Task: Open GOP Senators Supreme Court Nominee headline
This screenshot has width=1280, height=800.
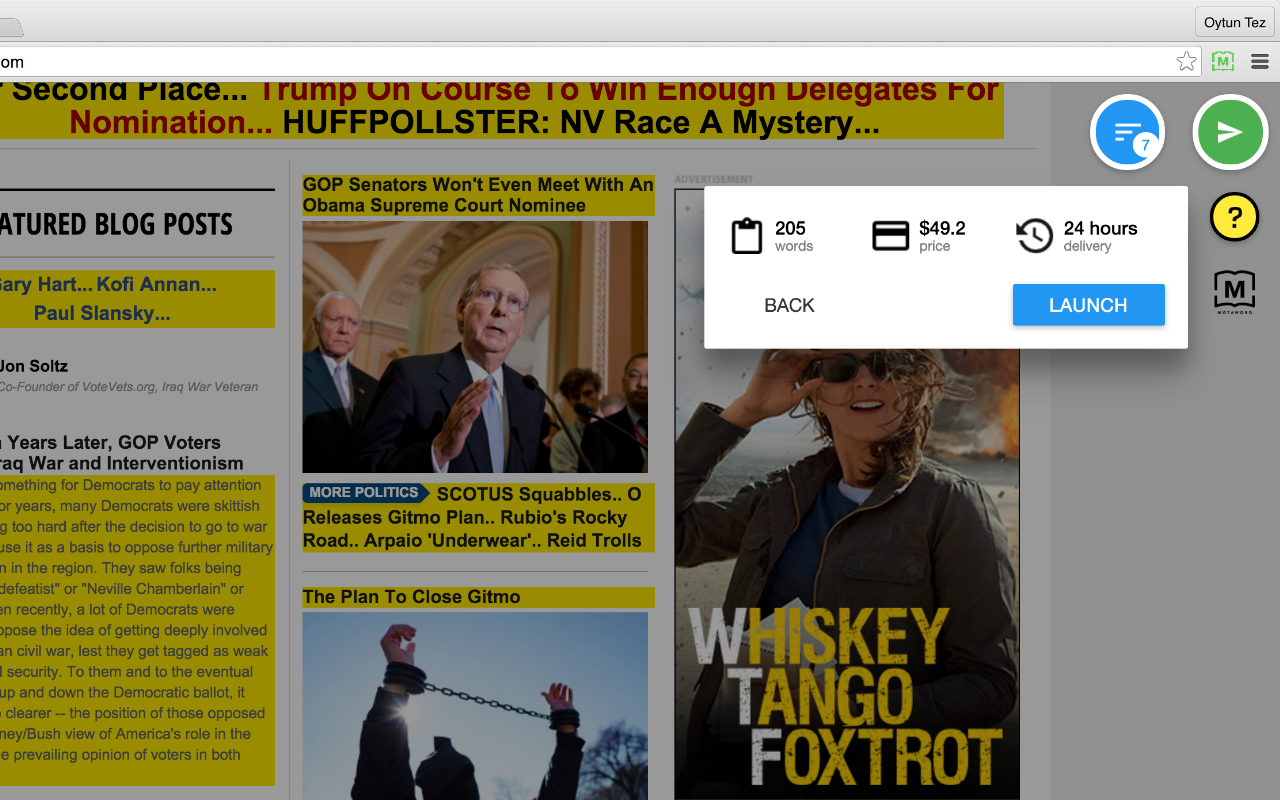Action: 478,195
